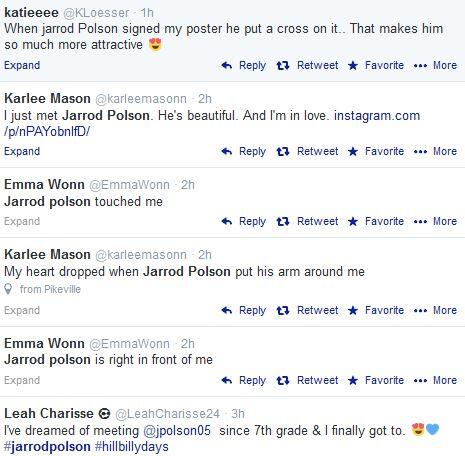Click the favorite star icon on katieeee's tweet
Image resolution: width=465 pixels, height=456 pixels.
(x=353, y=65)
